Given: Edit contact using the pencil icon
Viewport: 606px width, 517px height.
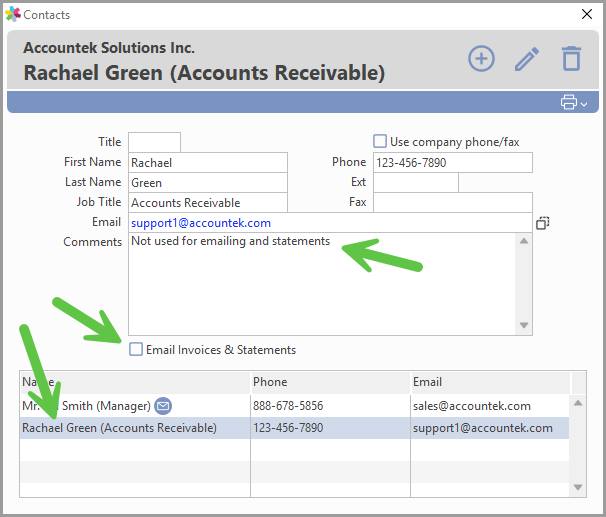Looking at the screenshot, I should coord(526,59).
